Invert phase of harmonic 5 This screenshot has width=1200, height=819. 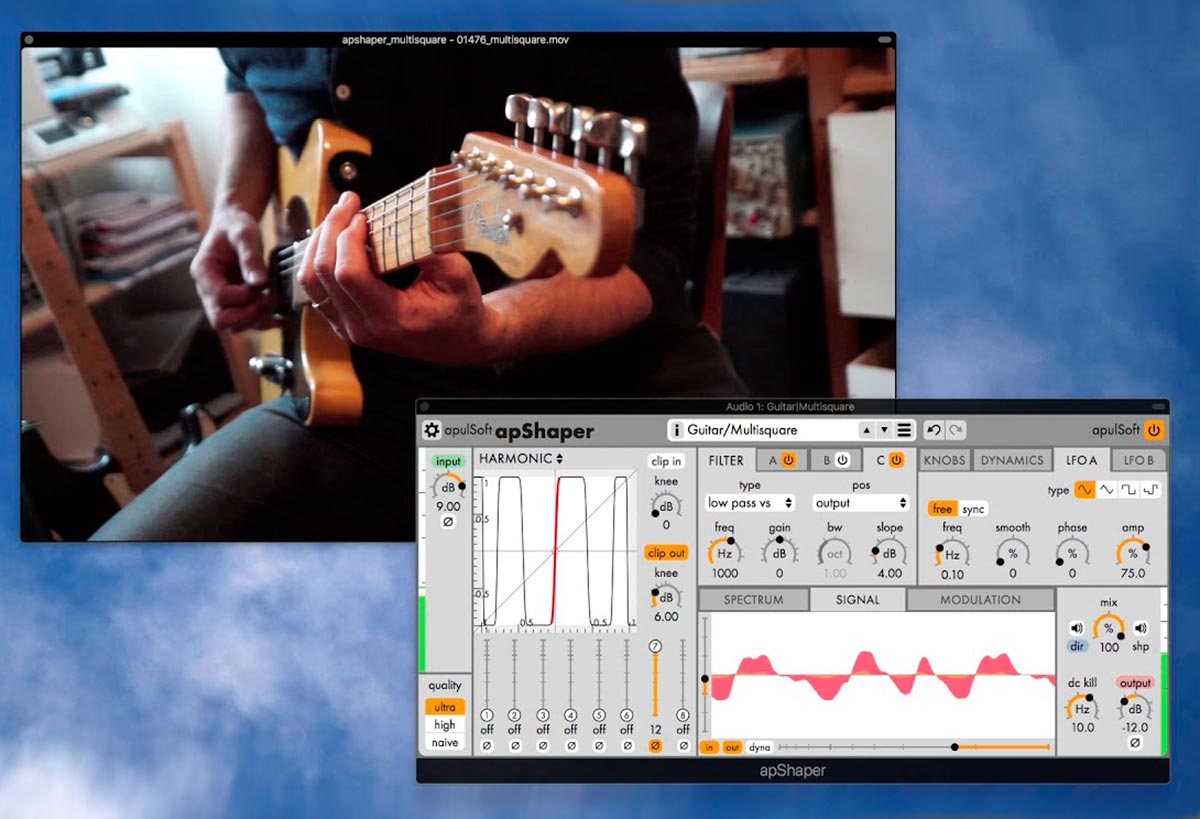pyautogui.click(x=599, y=745)
